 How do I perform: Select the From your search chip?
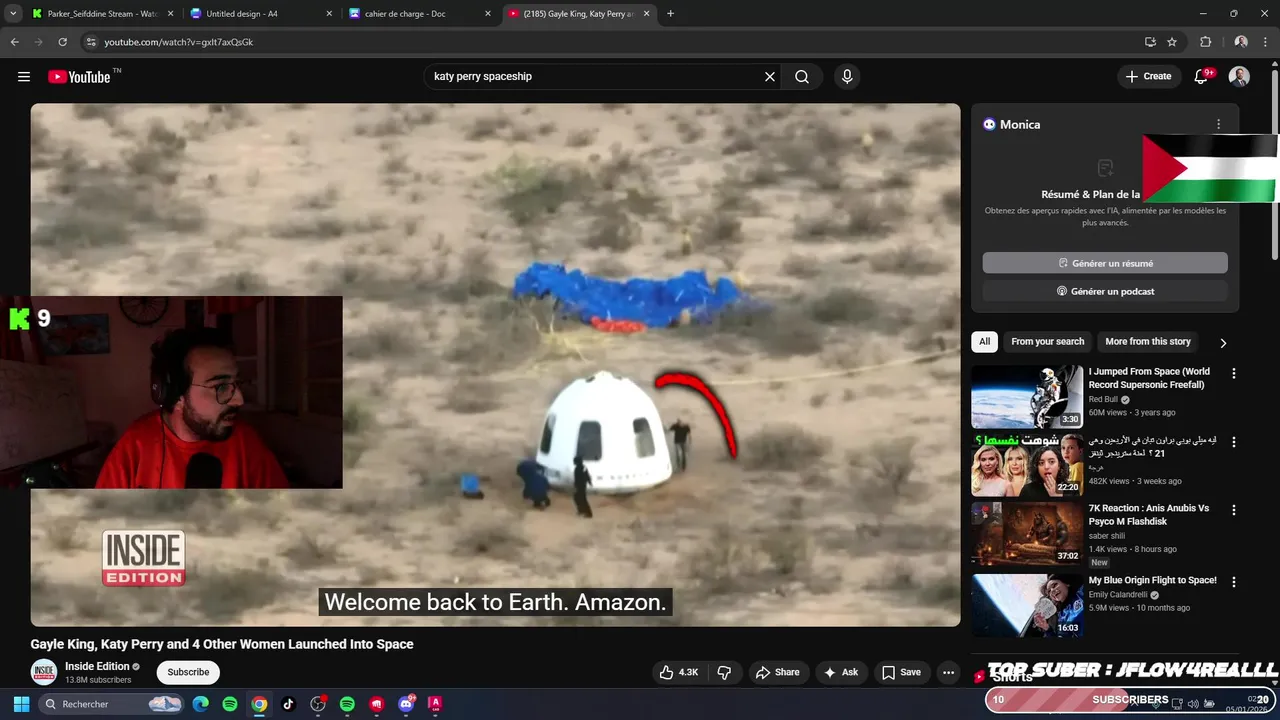click(x=1047, y=342)
